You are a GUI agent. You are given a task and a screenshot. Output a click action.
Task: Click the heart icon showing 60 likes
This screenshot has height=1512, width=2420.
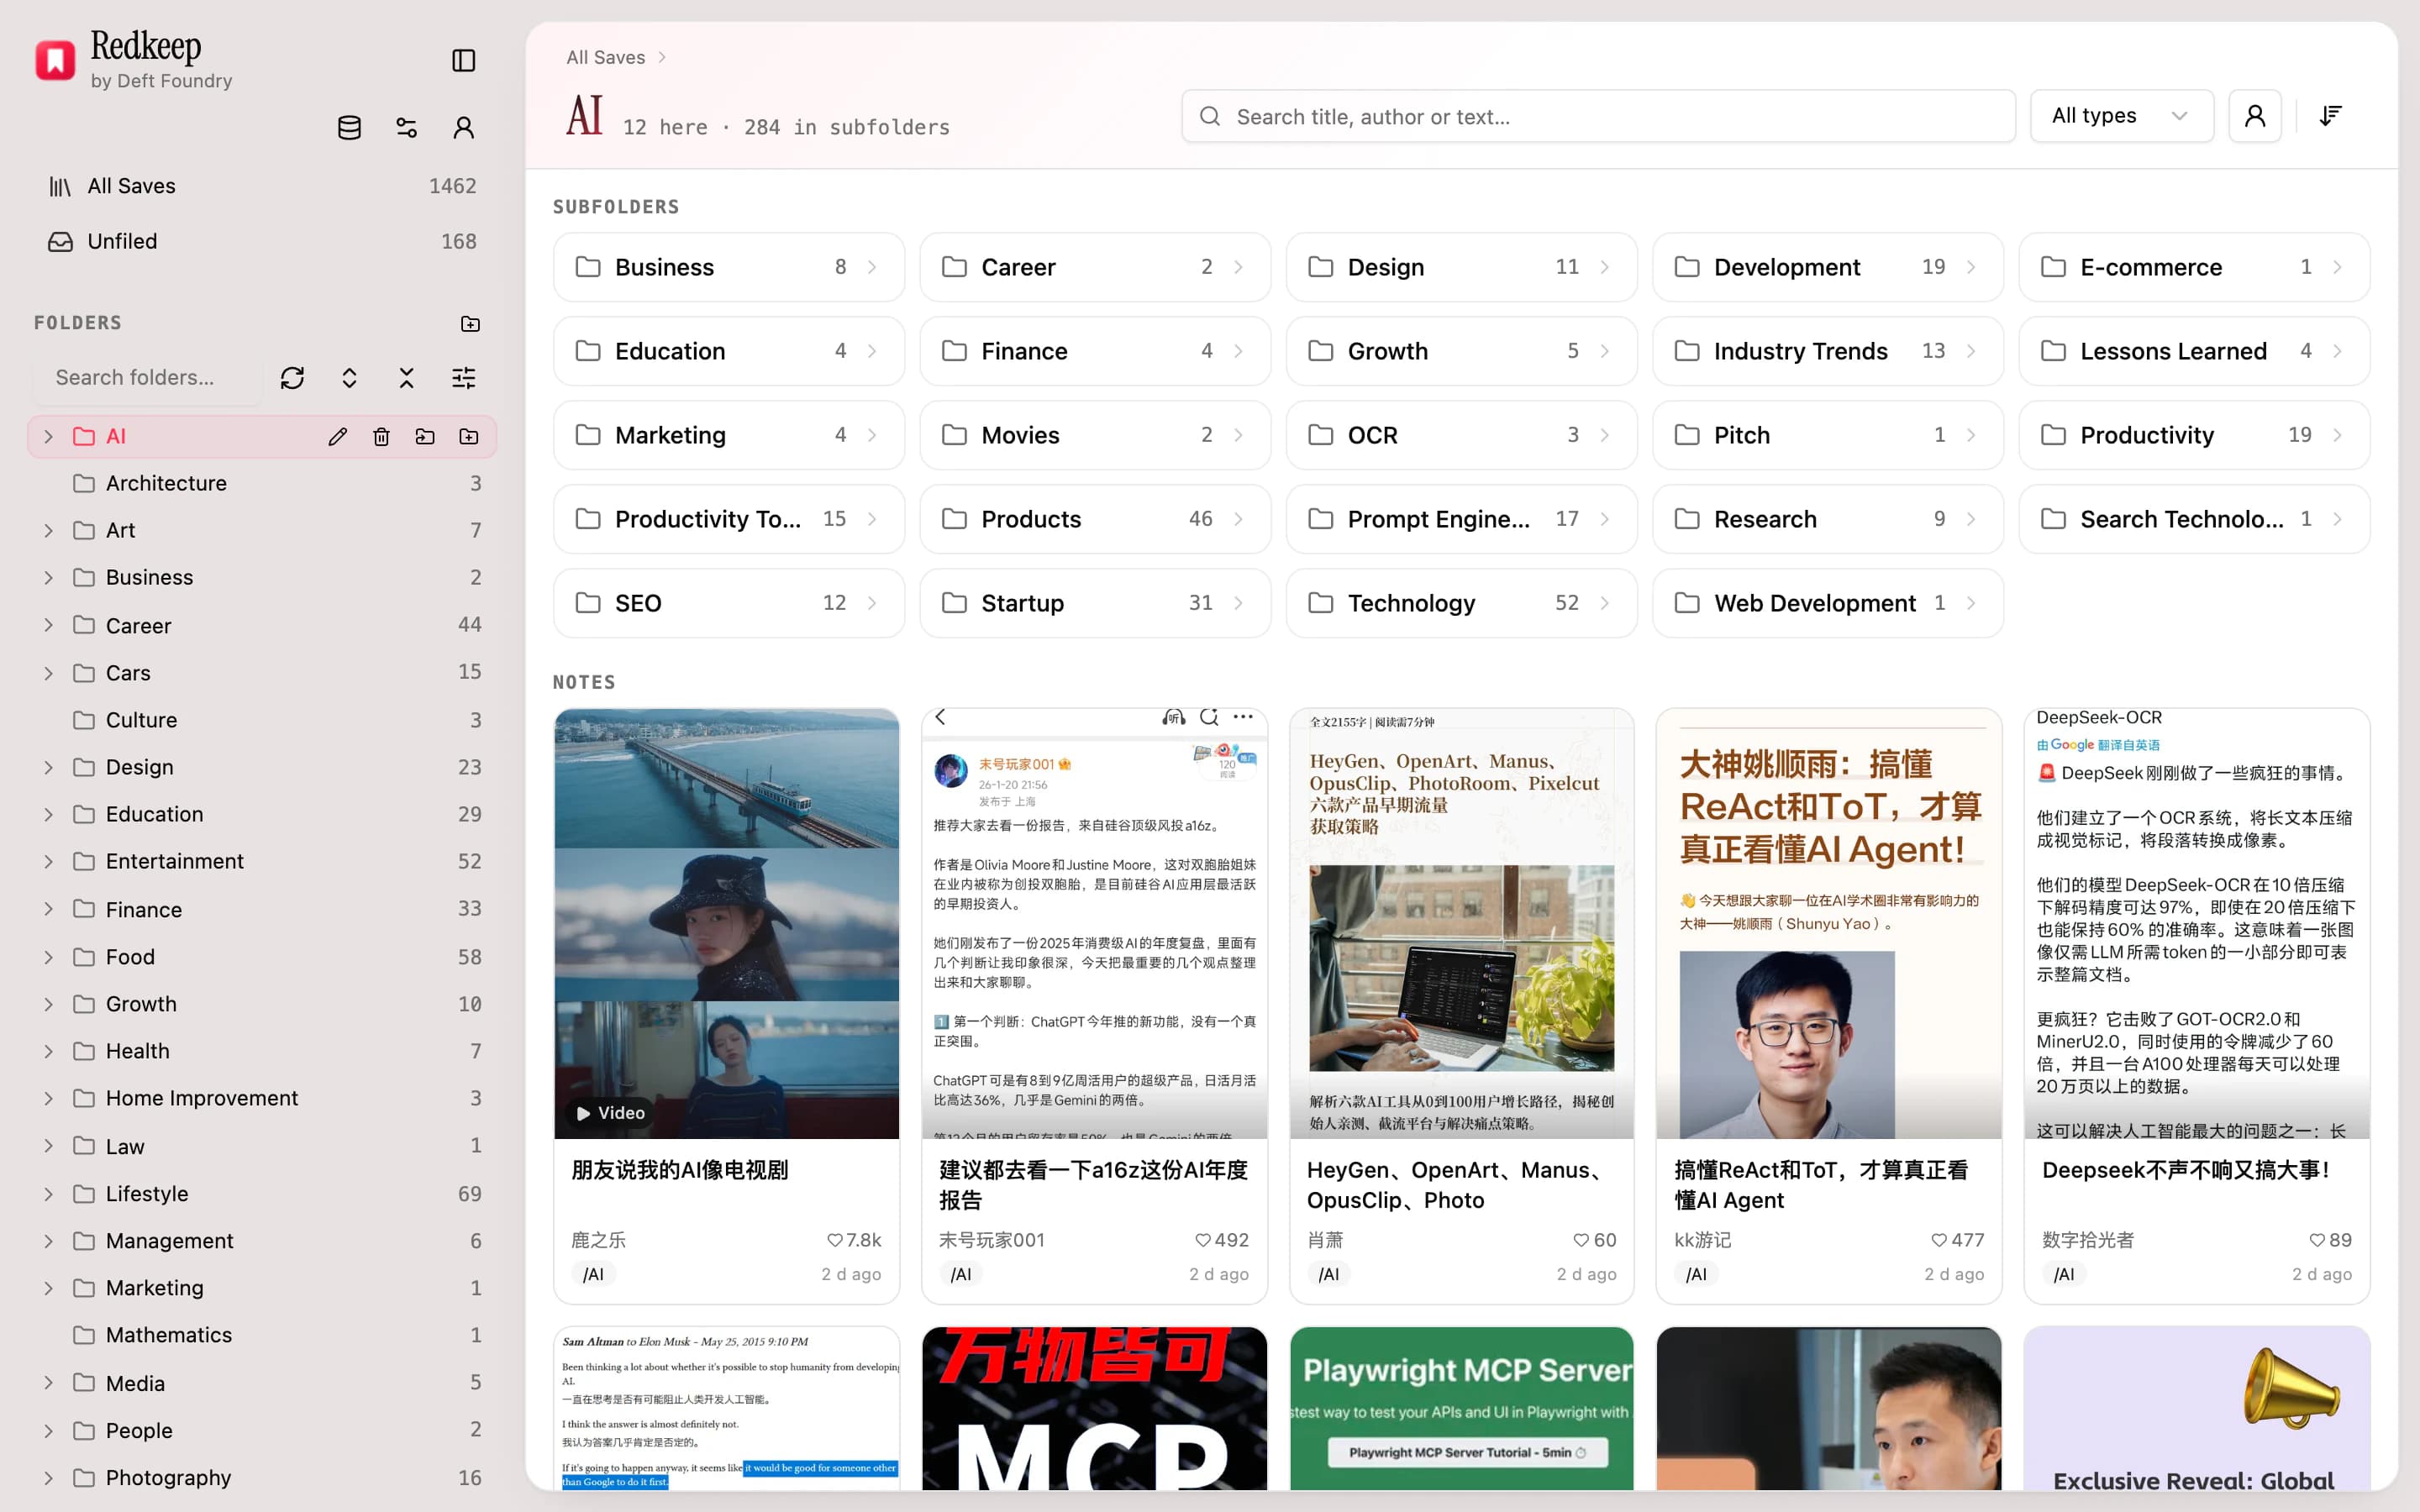[x=1581, y=1240]
